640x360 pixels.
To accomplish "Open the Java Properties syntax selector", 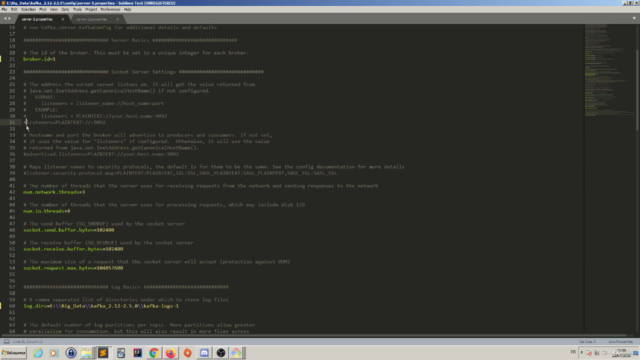I will pyautogui.click(x=620, y=342).
